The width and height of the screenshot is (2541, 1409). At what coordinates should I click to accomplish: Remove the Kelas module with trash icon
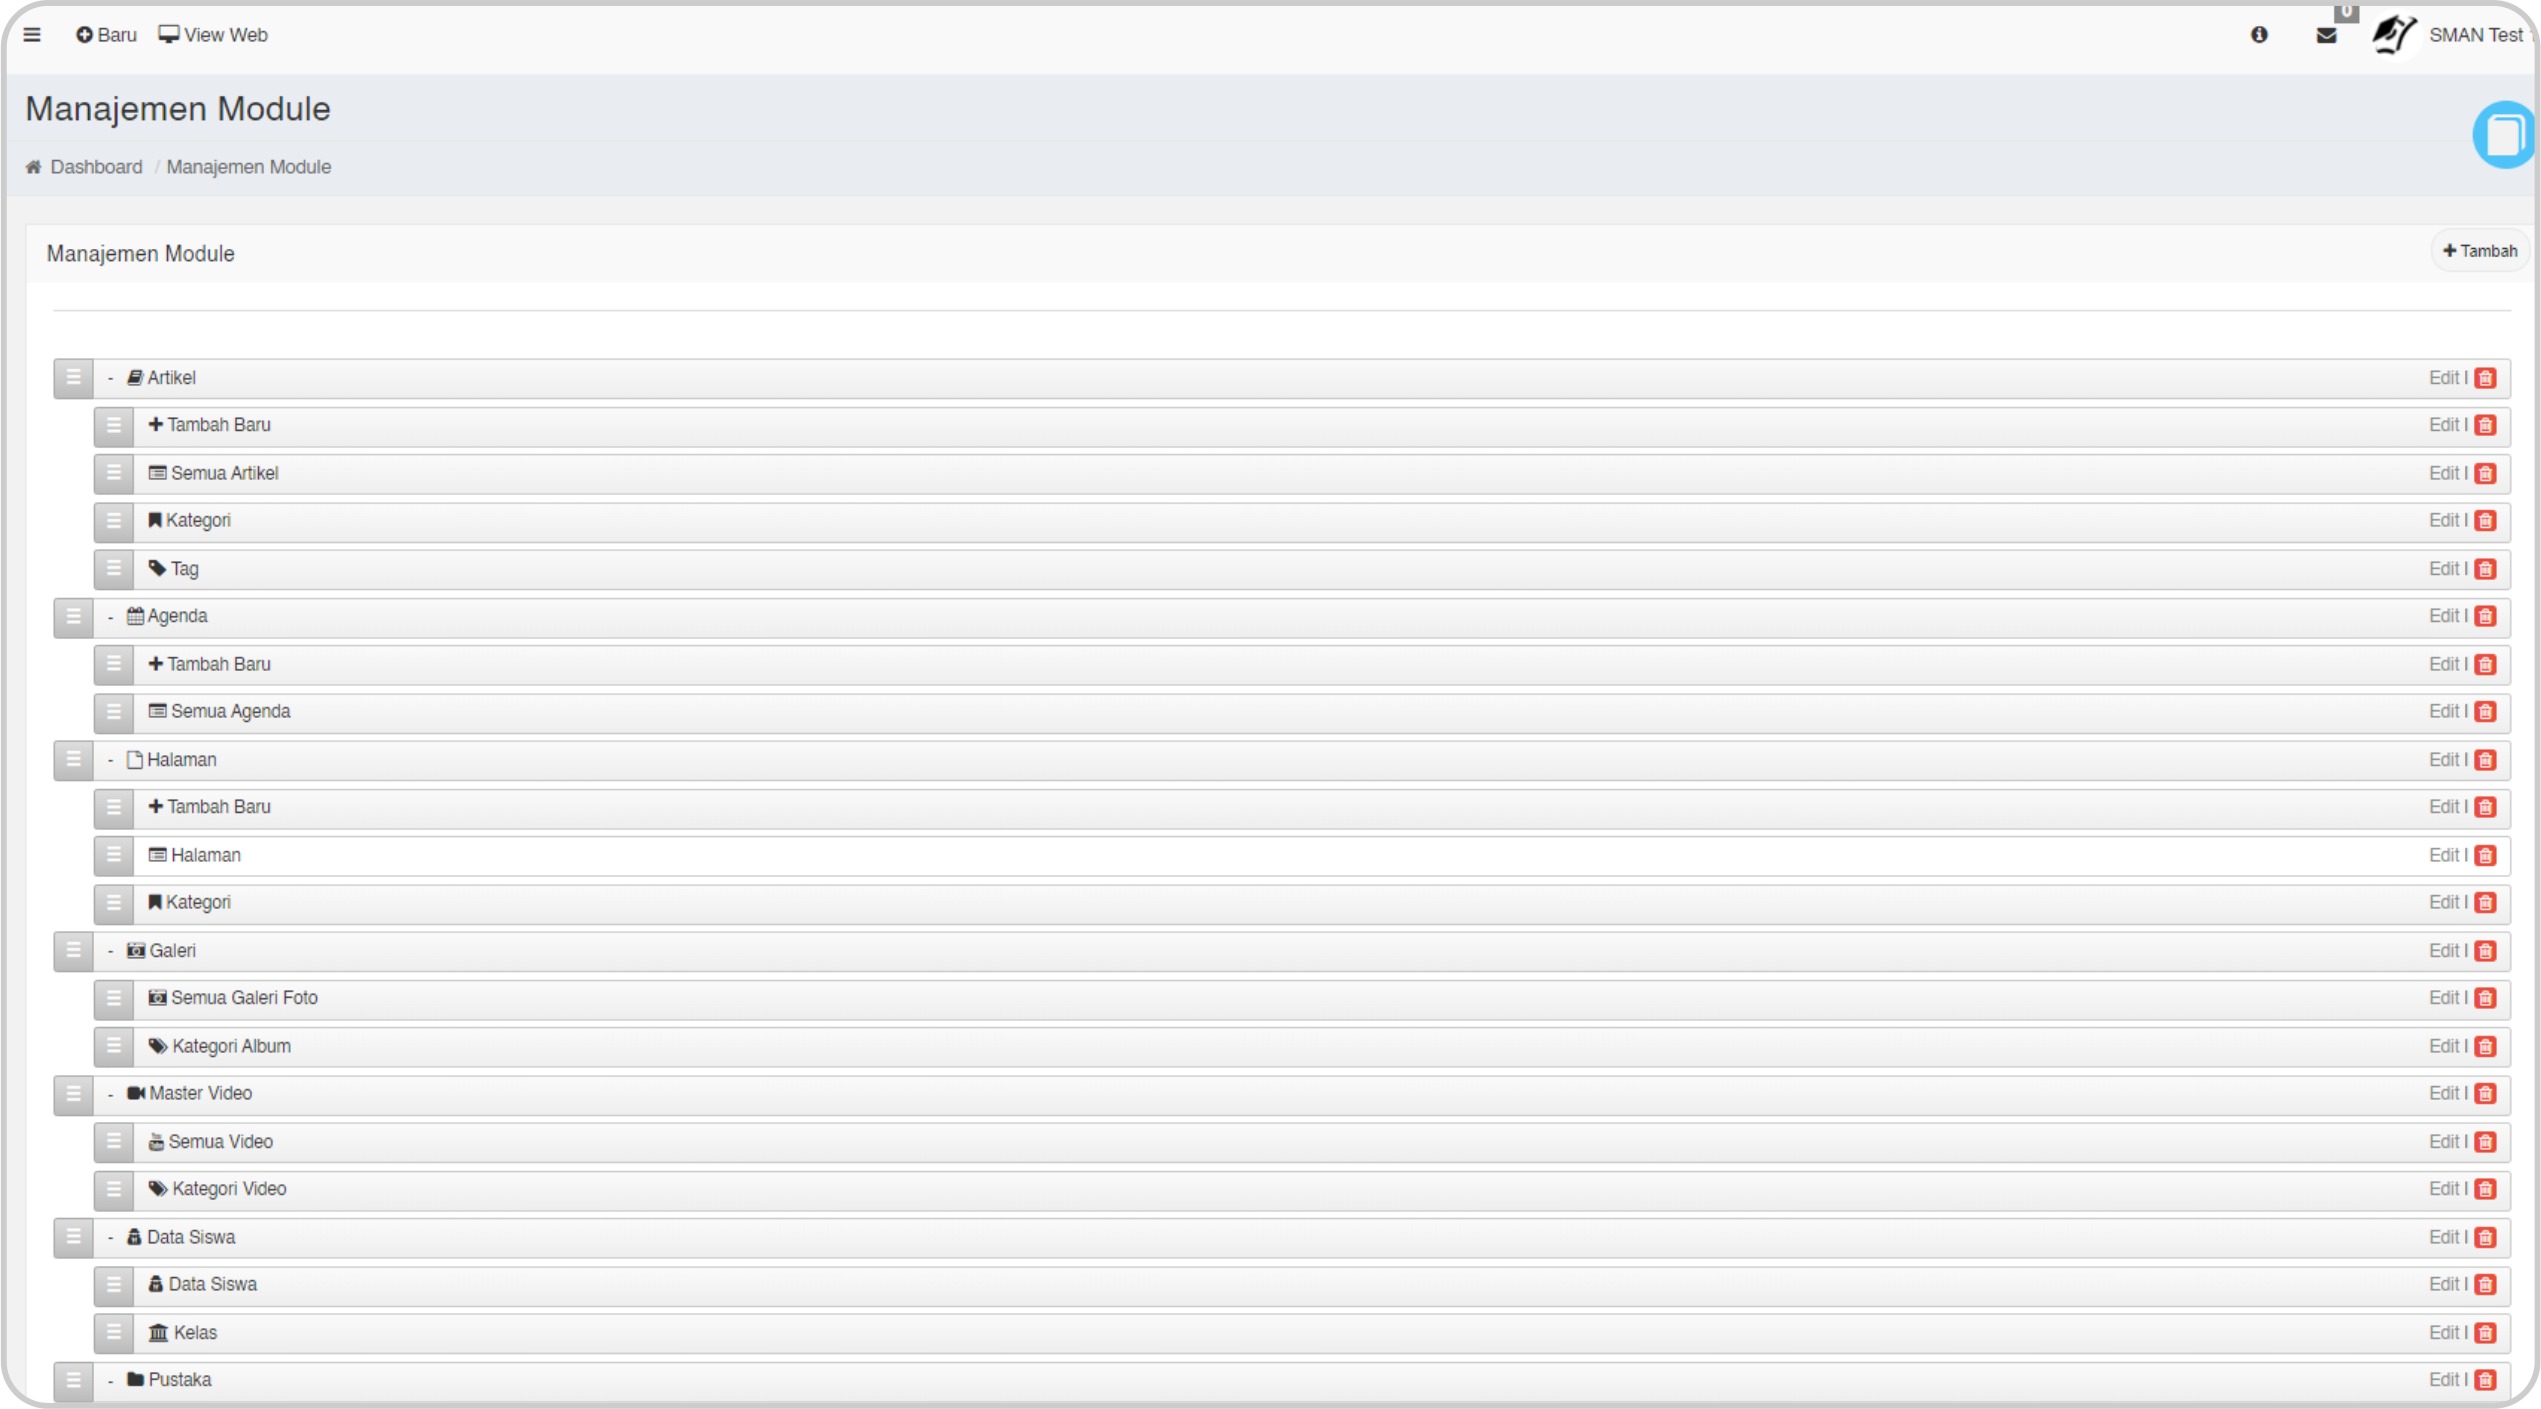(x=2486, y=1333)
